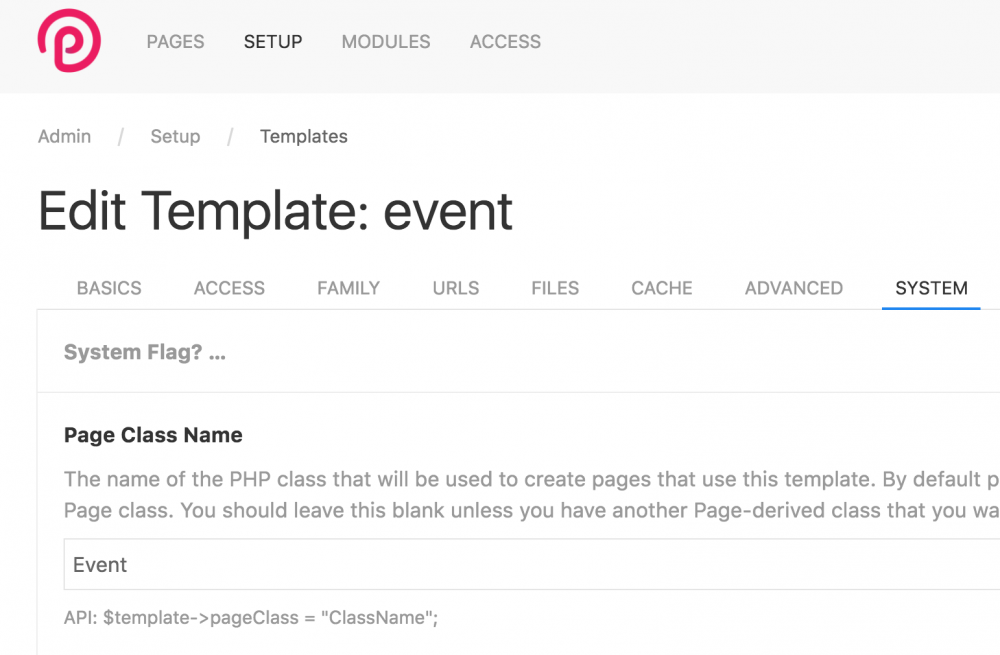Open the Modules menu in top navigation
The height and width of the screenshot is (655, 1000).
[386, 42]
